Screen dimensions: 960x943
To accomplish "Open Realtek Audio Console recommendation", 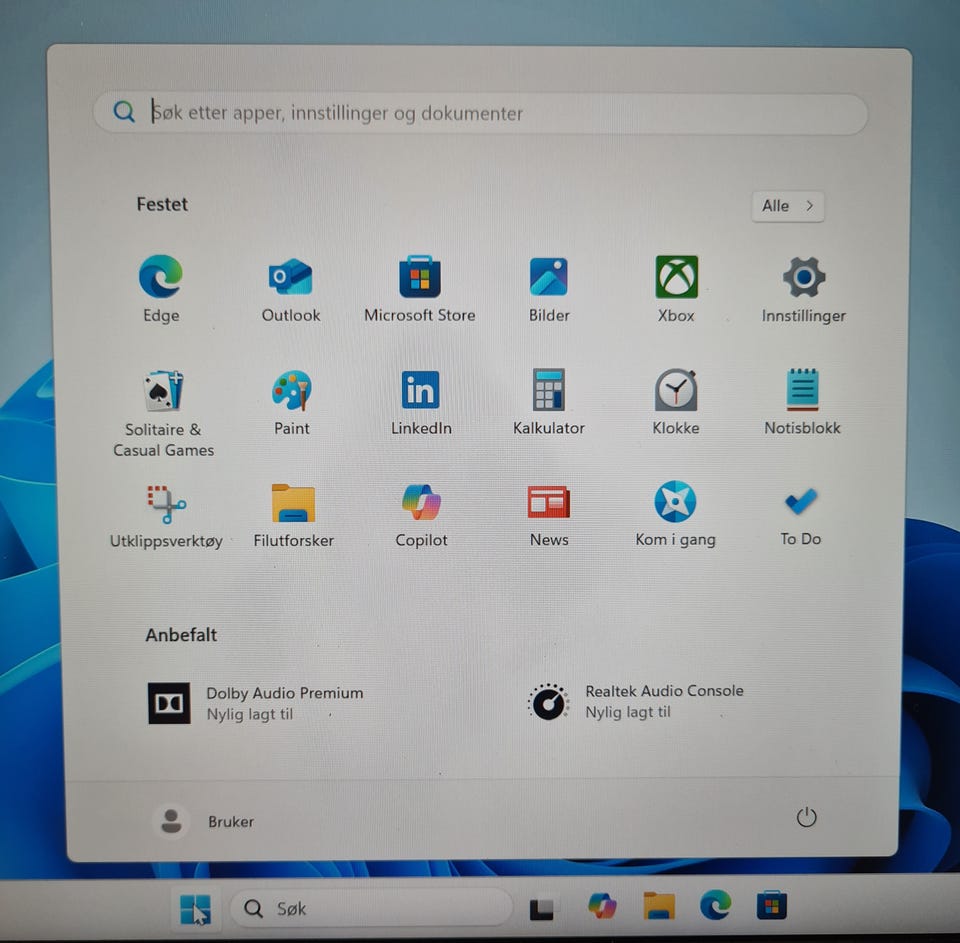I will point(636,702).
